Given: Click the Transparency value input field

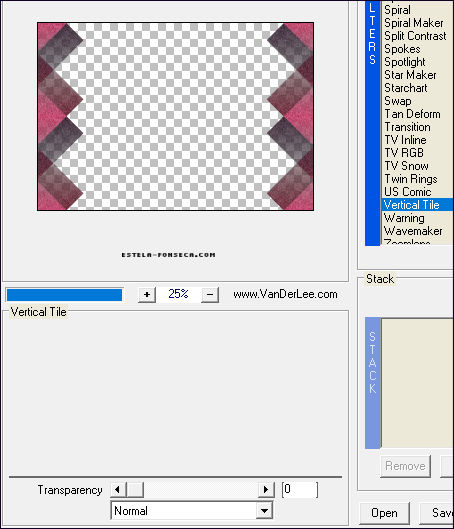Looking at the screenshot, I should pos(300,489).
